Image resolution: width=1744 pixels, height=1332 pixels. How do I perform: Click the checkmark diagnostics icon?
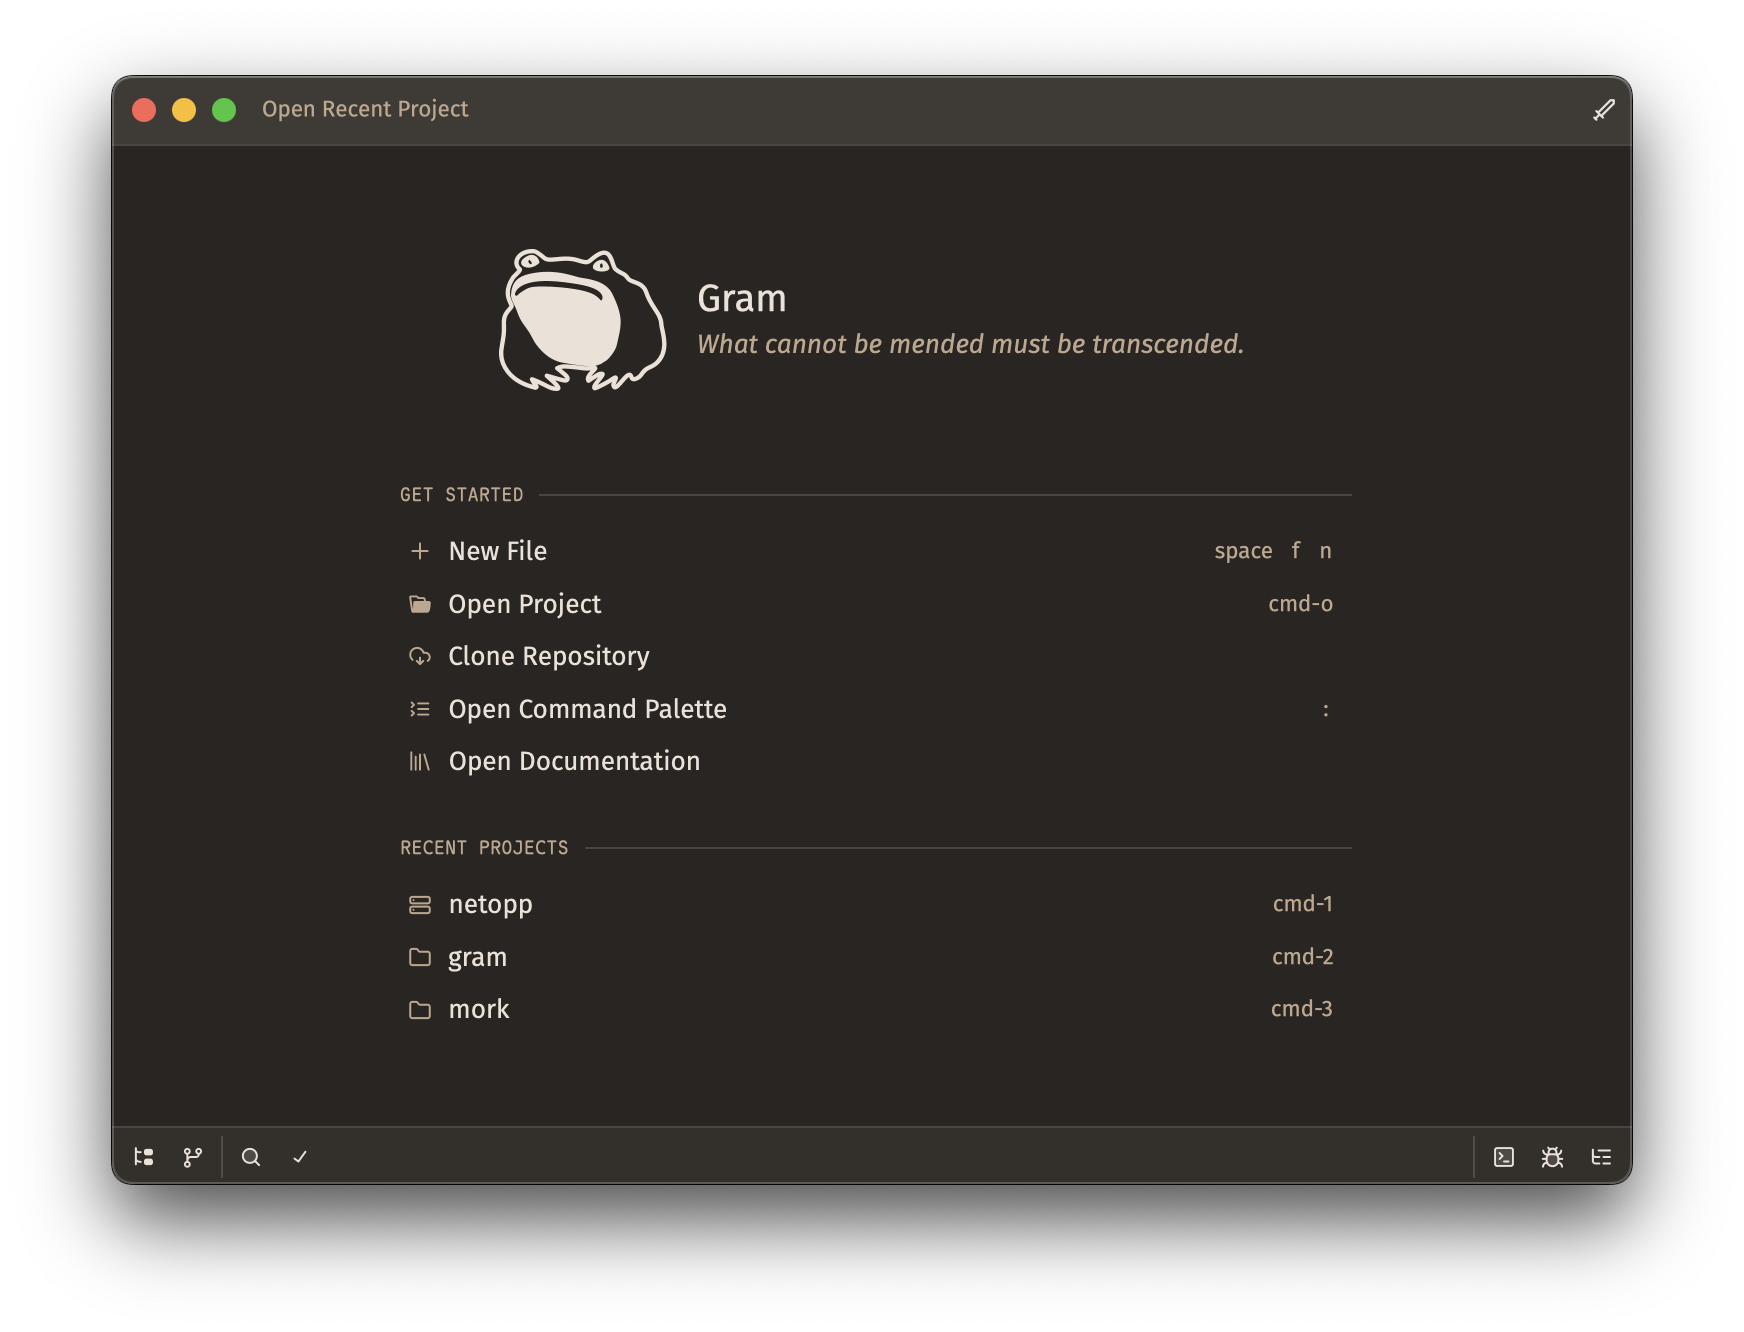(299, 1157)
